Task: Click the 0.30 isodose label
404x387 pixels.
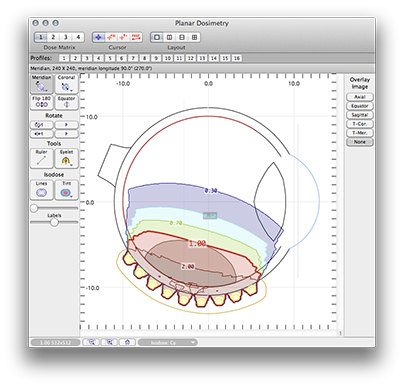Action: pos(211,191)
